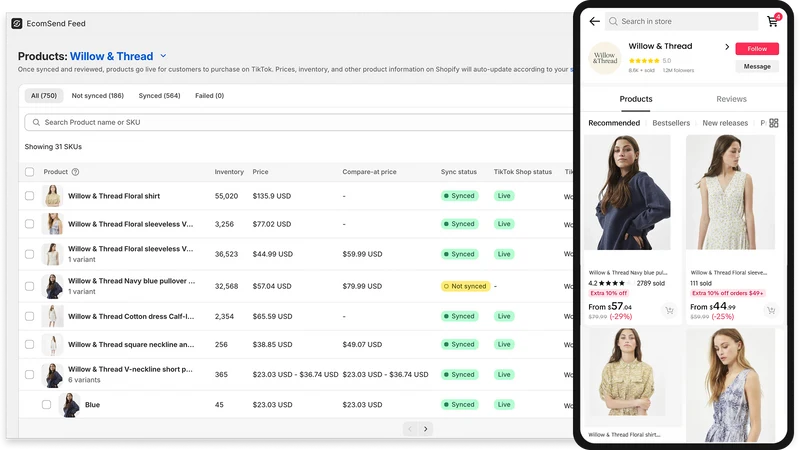The image size is (800, 450).
Task: Click Willow & Thread Floral shirt product name
Action: click(114, 196)
